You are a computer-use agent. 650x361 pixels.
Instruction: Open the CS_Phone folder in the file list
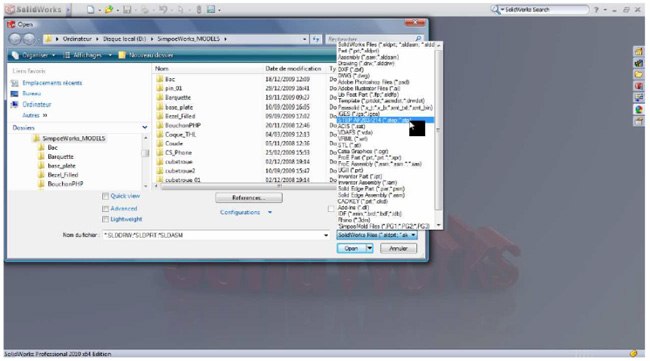[178, 153]
